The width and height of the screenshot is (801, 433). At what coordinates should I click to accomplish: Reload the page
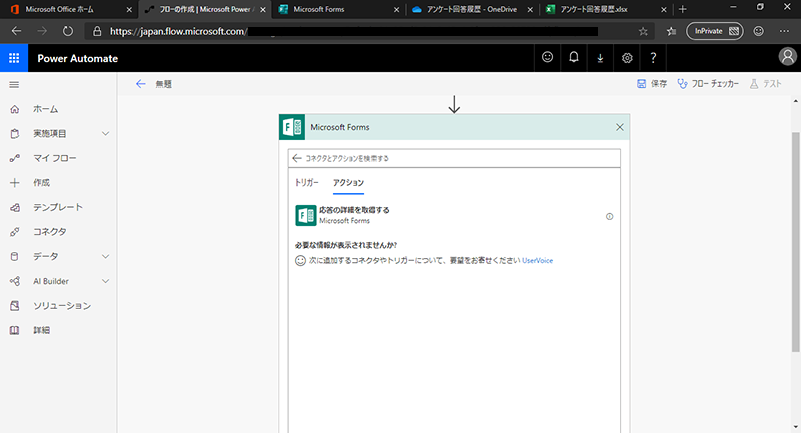pos(67,31)
